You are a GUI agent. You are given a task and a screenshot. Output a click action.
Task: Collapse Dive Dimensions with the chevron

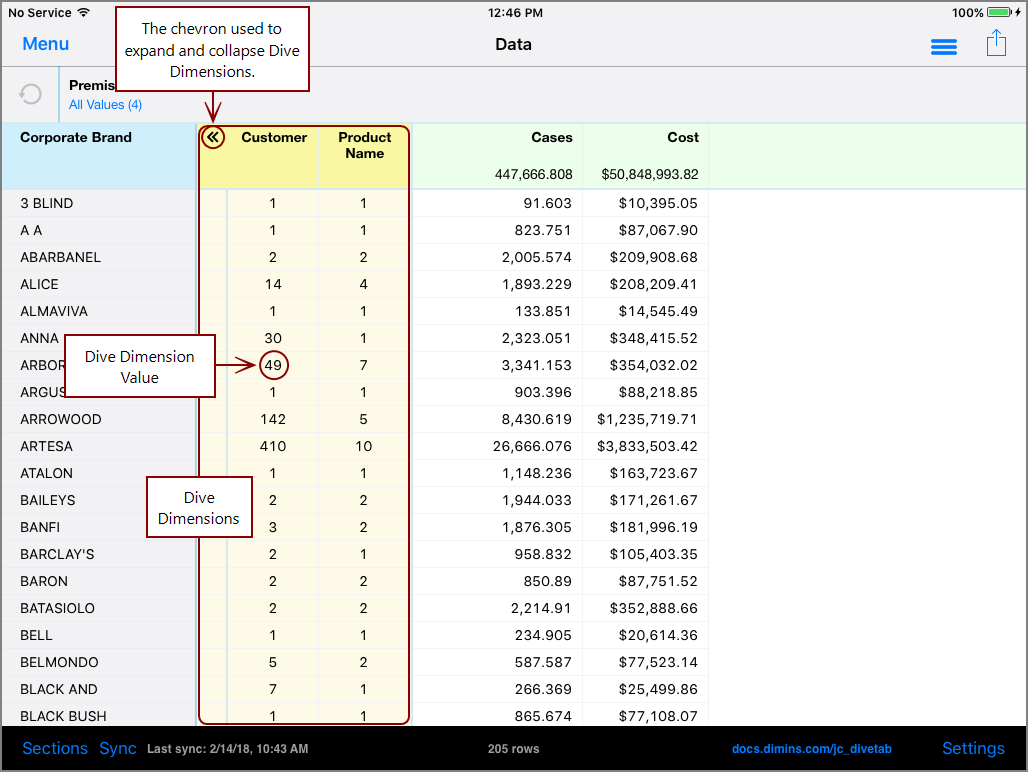pos(212,138)
